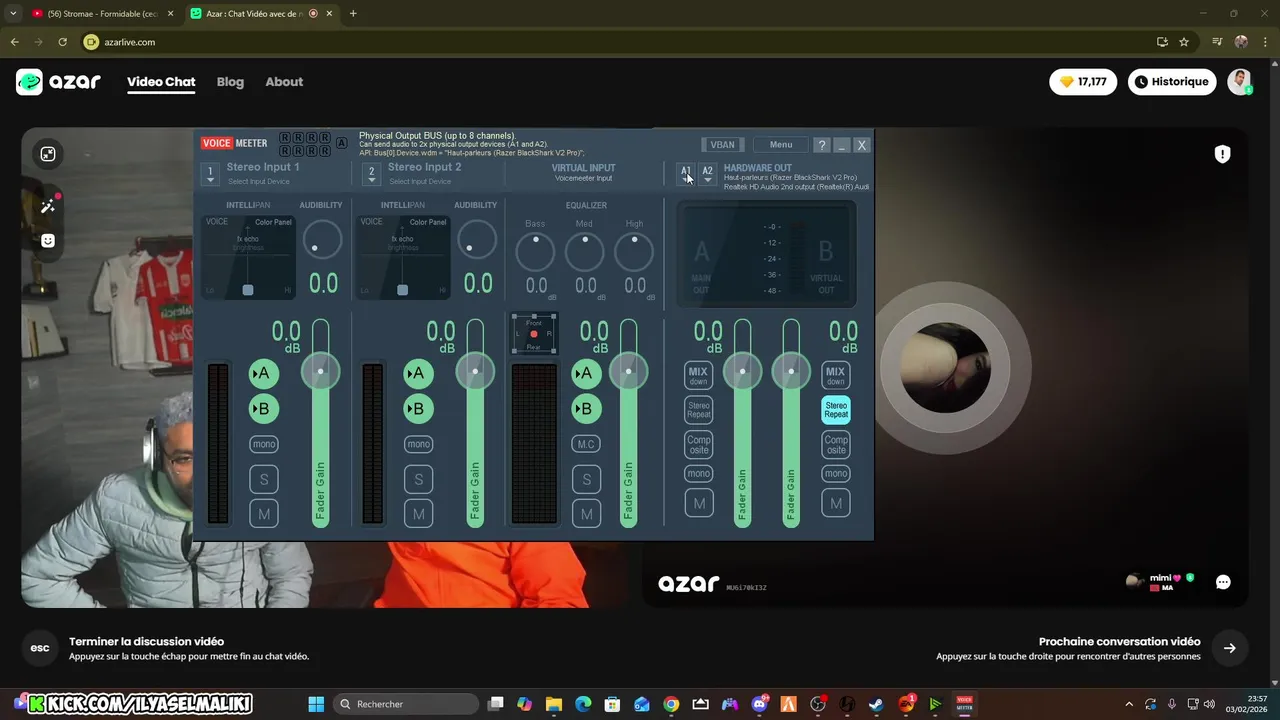This screenshot has height=720, width=1280.
Task: Open Stereo Input 2 device selector
Action: pos(371,174)
